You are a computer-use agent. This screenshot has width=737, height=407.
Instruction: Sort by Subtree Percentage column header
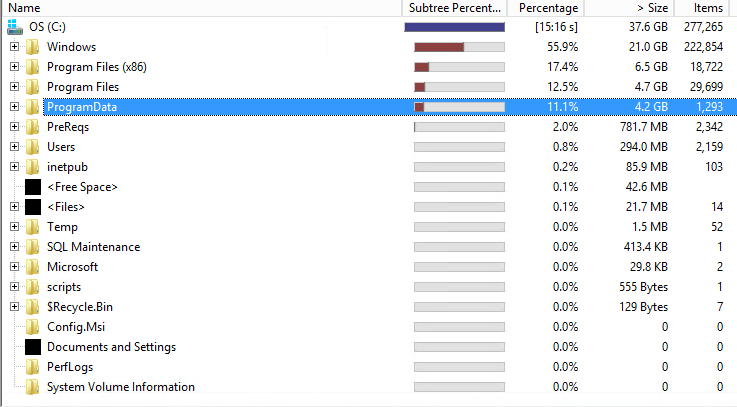(455, 8)
